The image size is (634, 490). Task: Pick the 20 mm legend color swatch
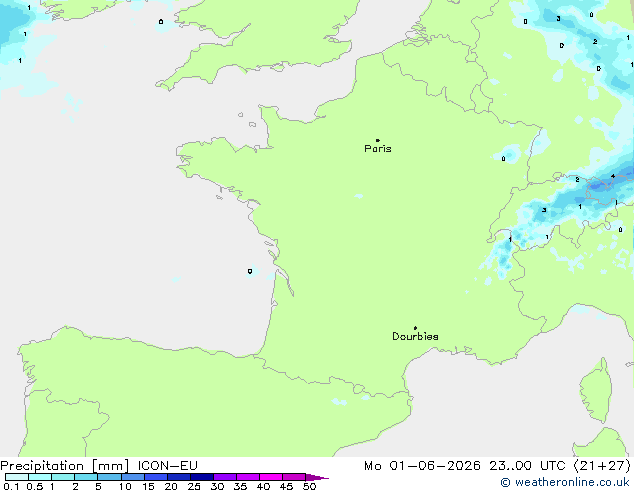tap(179, 477)
